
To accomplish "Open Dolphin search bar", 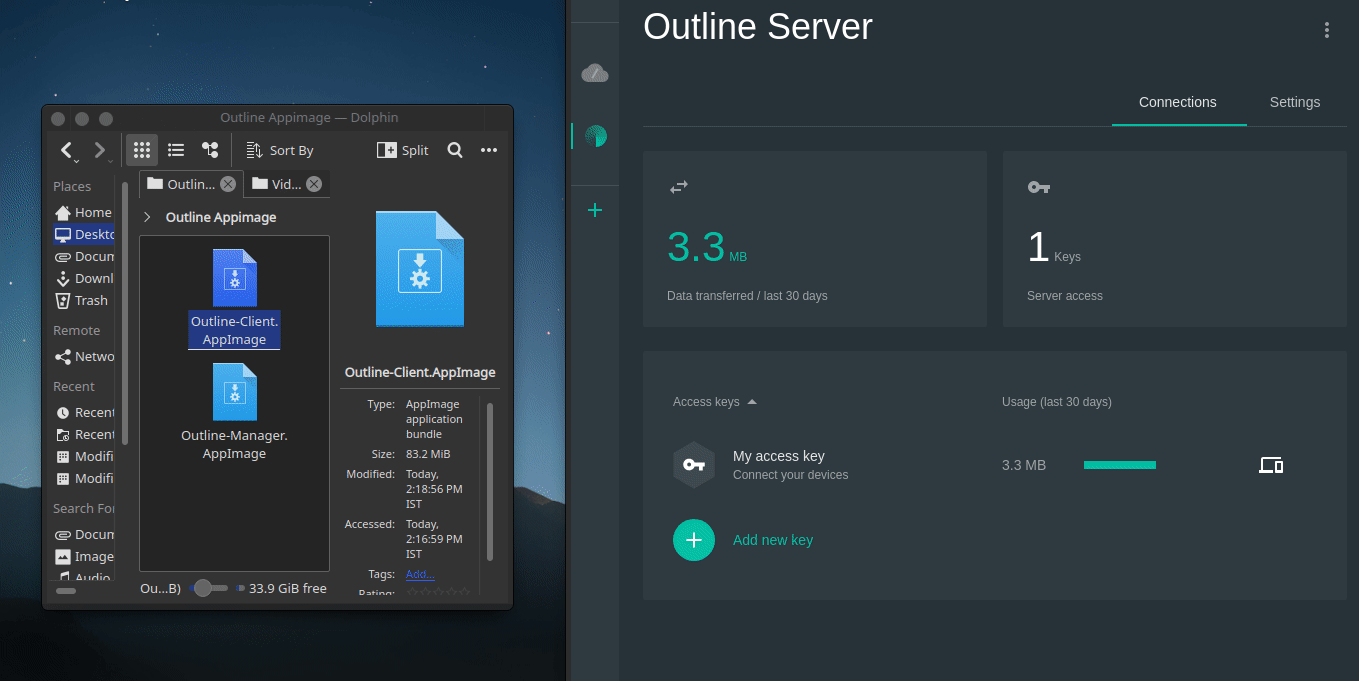I will coord(455,149).
